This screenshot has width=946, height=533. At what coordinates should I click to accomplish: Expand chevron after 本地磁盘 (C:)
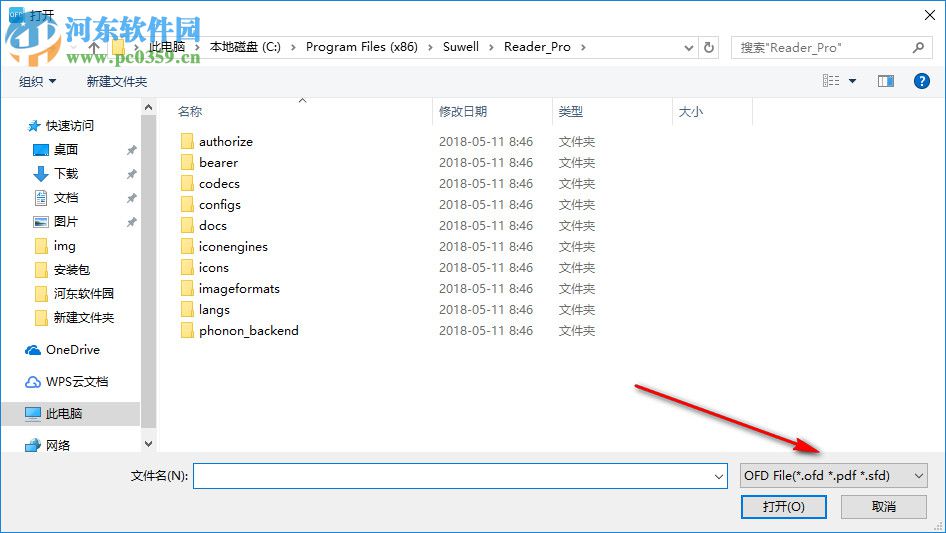point(293,47)
